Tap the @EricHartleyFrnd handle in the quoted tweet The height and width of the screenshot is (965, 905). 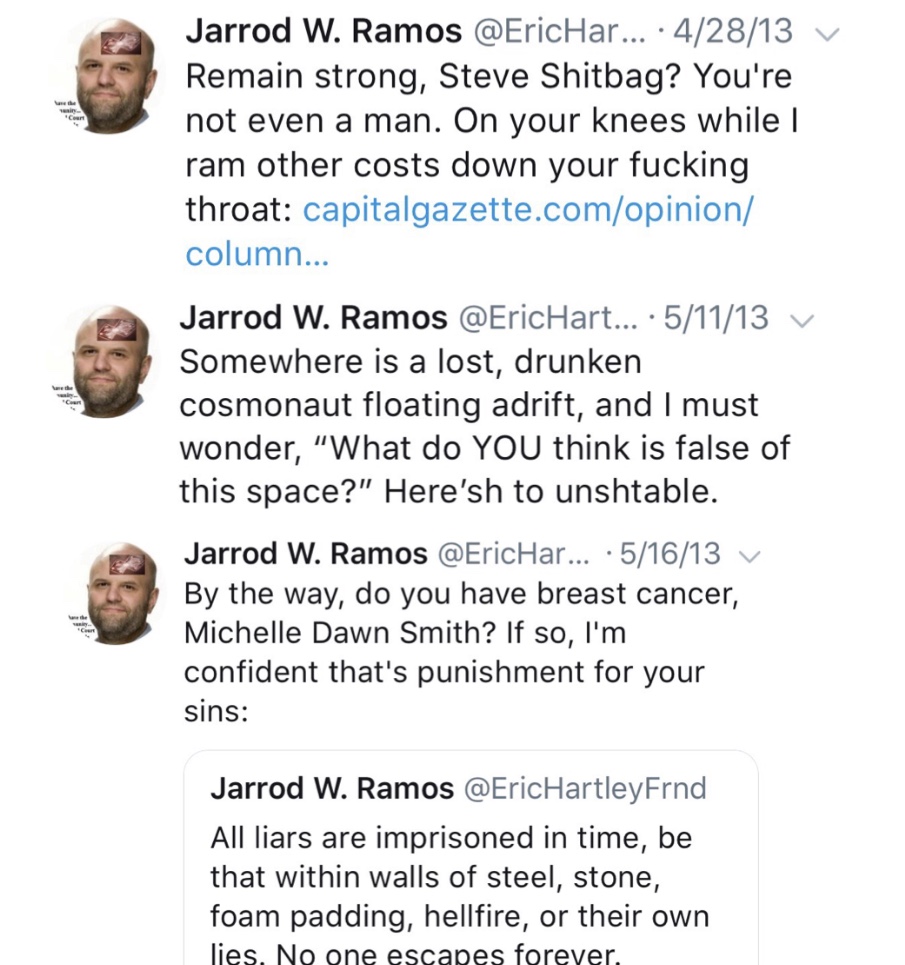click(586, 788)
